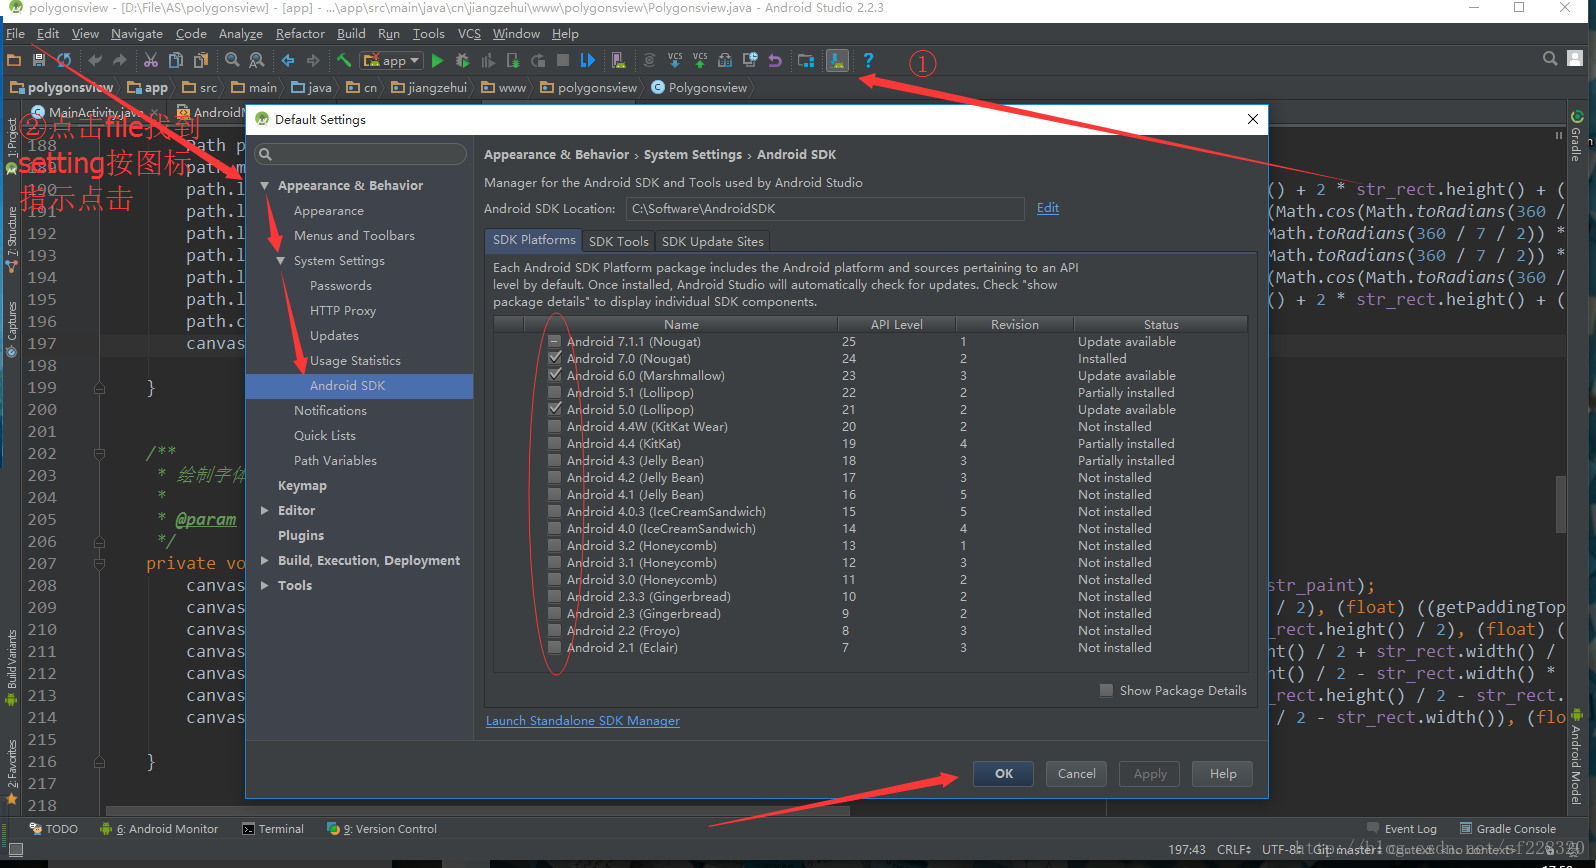
Task: Click the settings search field
Action: 360,154
